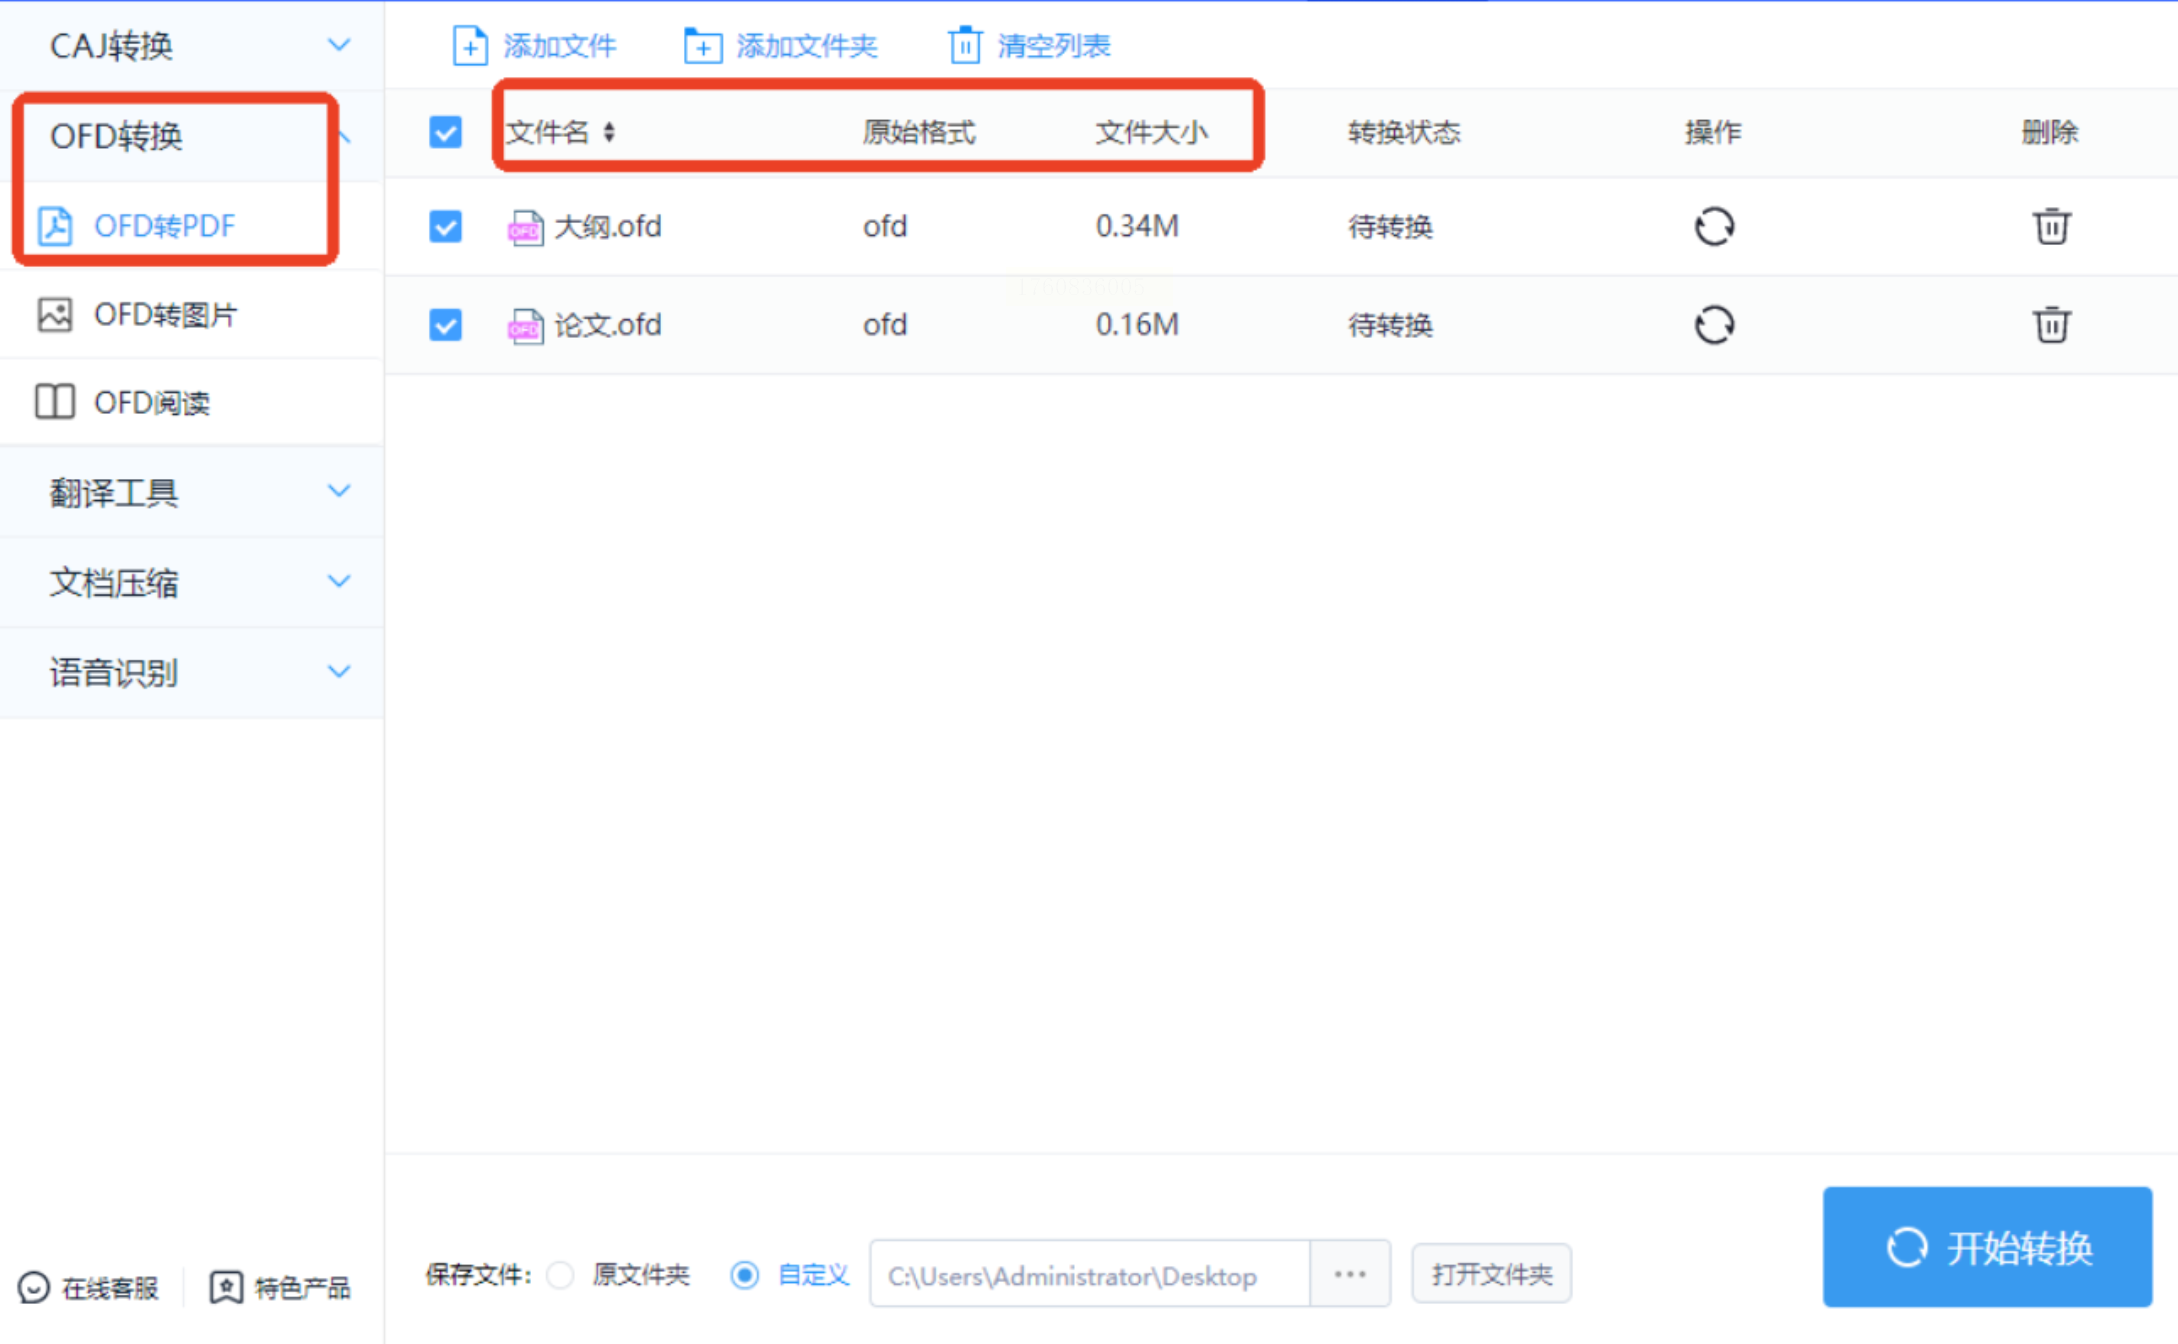Screen dimensions: 2178x1344
Task: Click the add file icon
Action: click(x=469, y=46)
